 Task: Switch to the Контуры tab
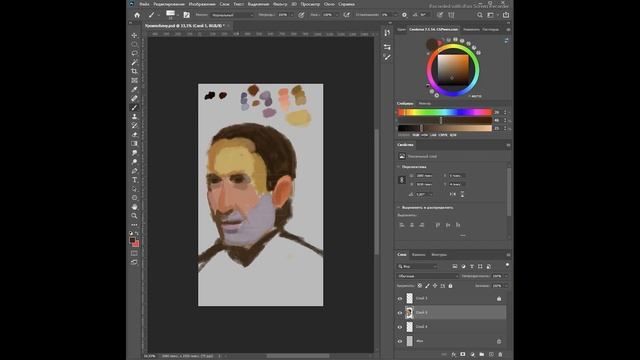point(439,255)
